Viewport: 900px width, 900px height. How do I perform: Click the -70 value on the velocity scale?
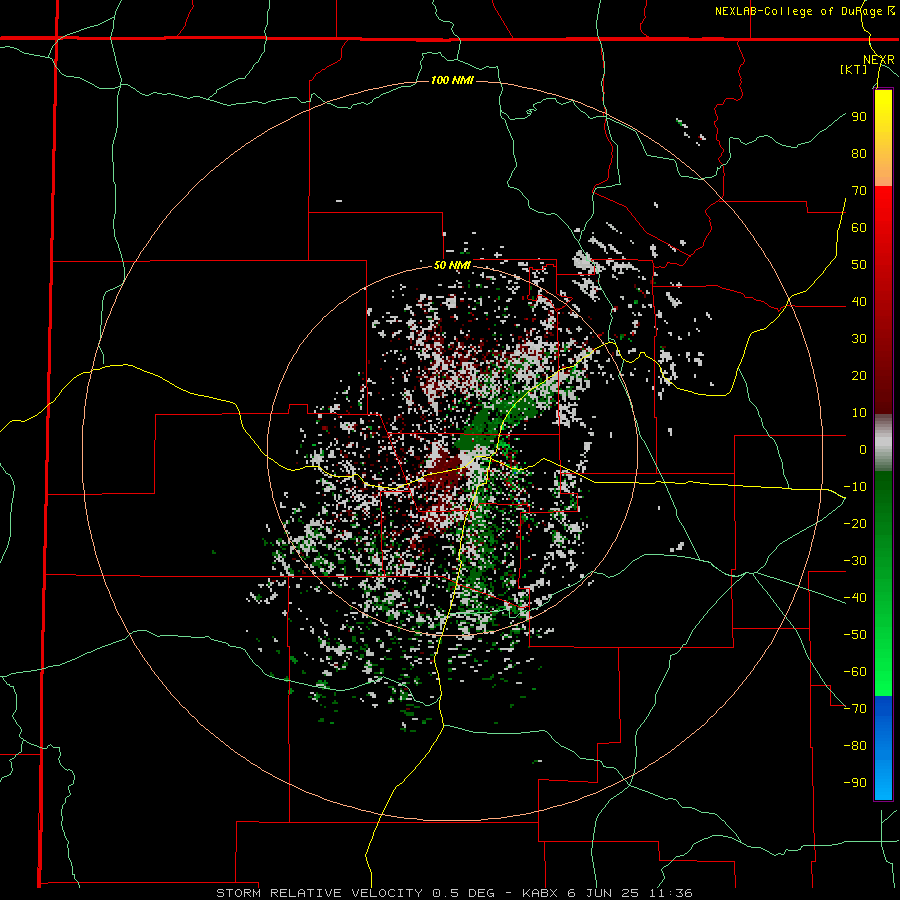click(855, 709)
